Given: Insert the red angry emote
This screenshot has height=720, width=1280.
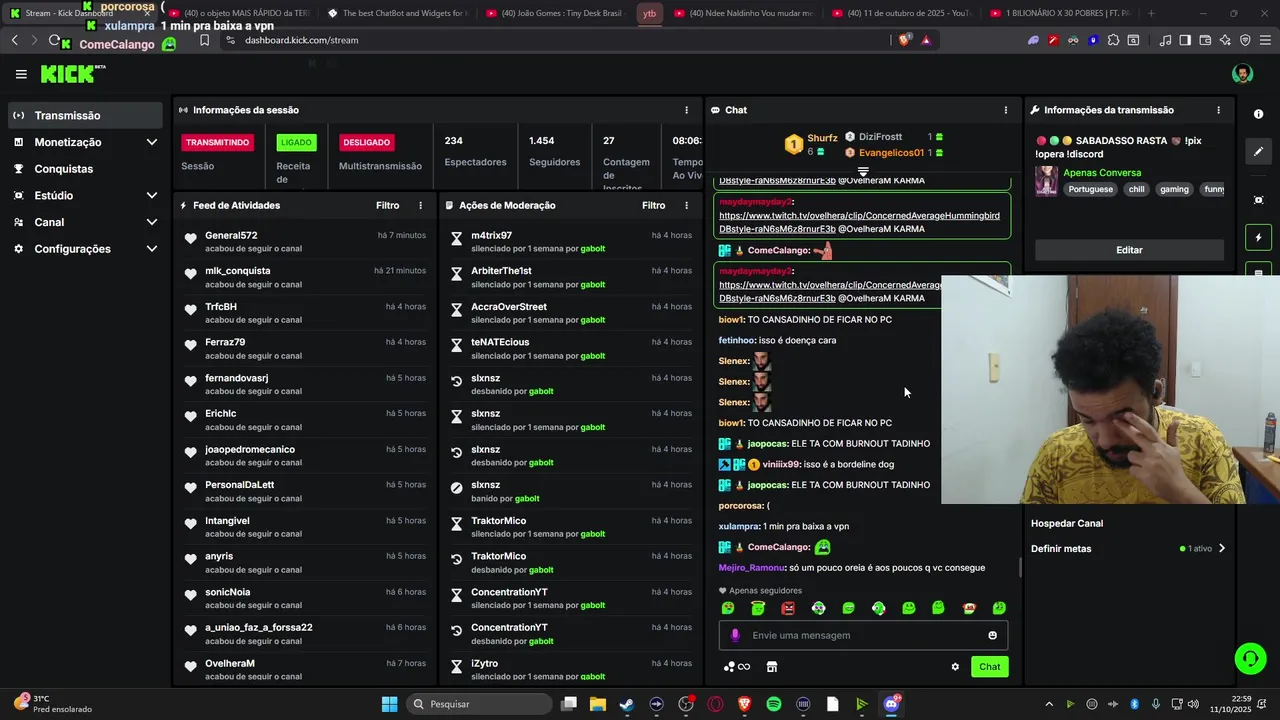Looking at the screenshot, I should 788,608.
